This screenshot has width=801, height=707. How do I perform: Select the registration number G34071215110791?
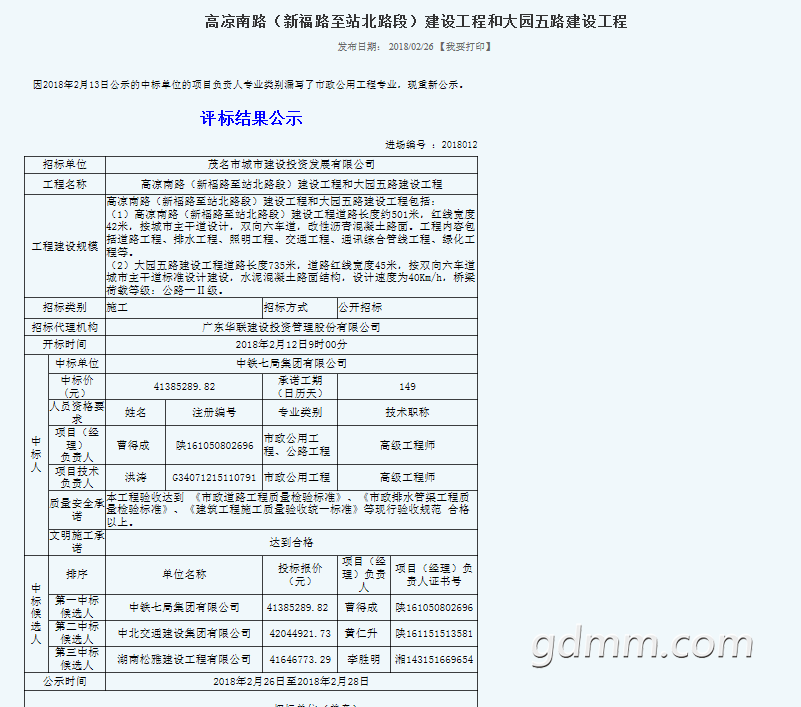[x=214, y=477]
